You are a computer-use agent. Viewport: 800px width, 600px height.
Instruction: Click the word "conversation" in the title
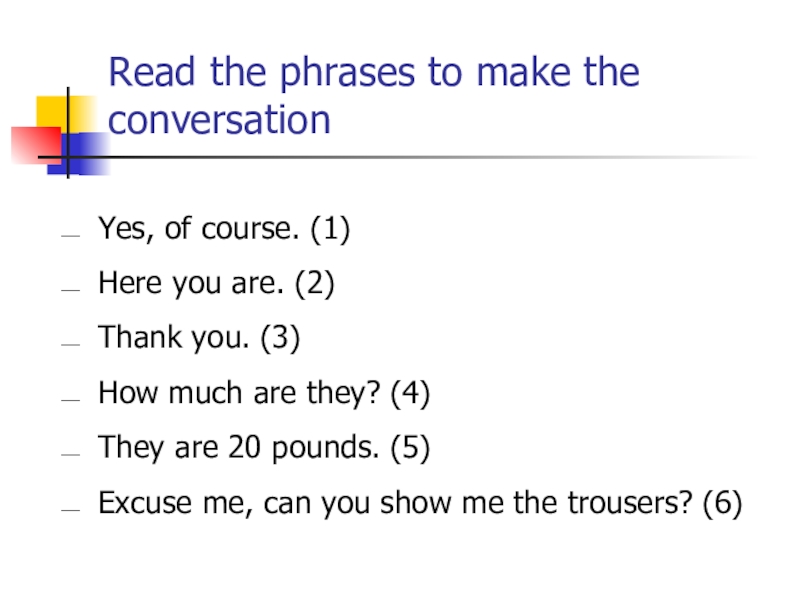[x=219, y=121]
